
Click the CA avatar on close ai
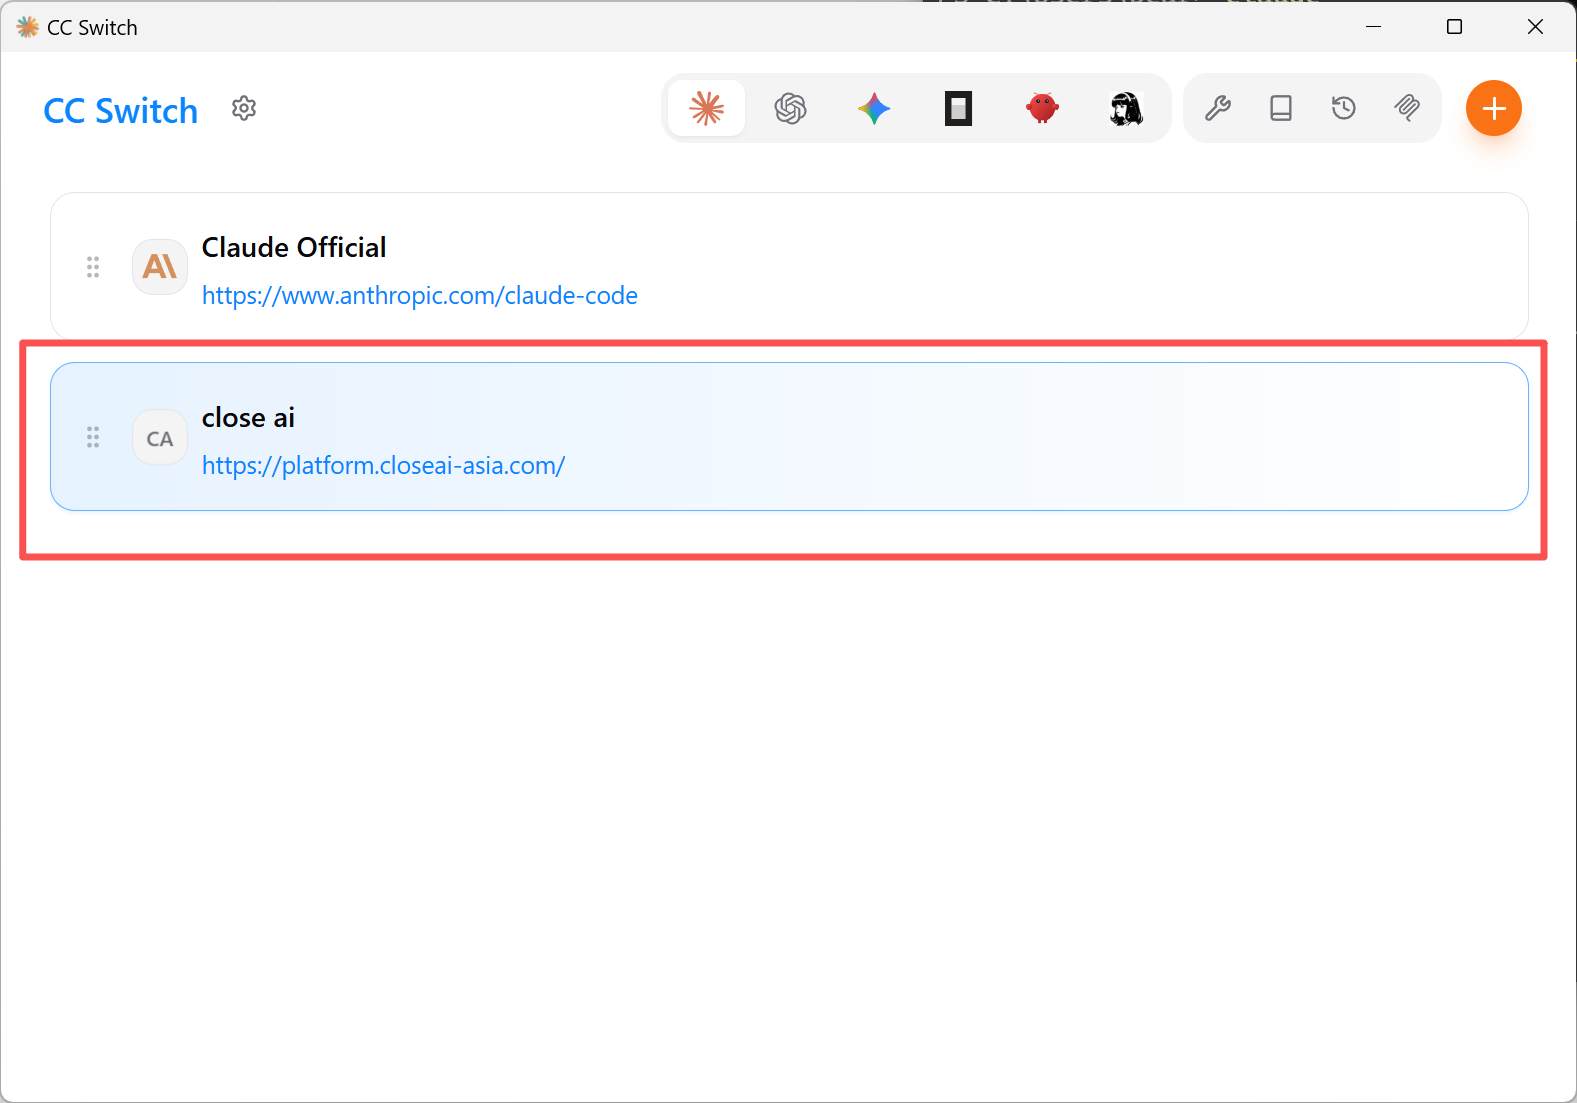click(x=160, y=438)
